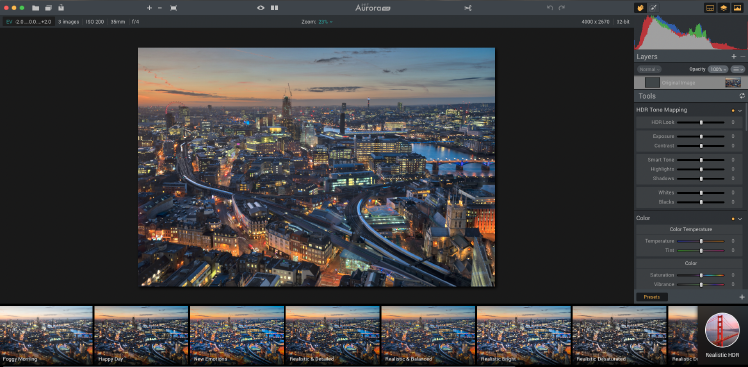Select the Original Image layer
This screenshot has width=748, height=367.
click(691, 83)
